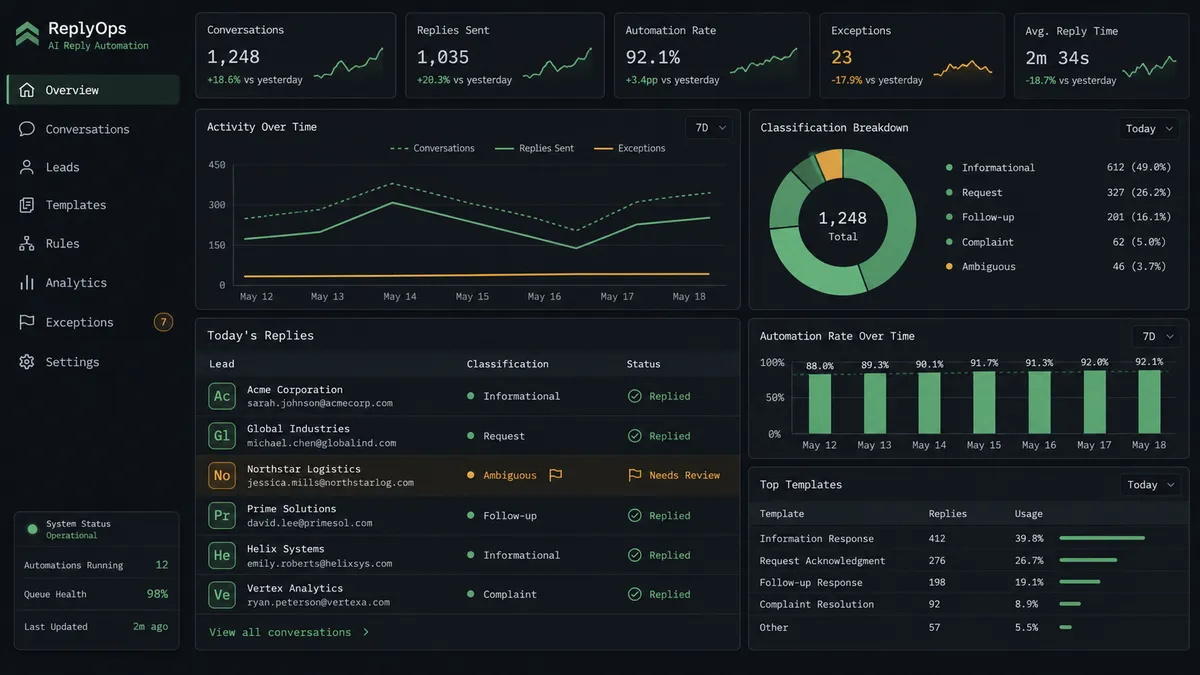Screen dimensions: 1200x675
Task: Click the Global Industries Gl avatar
Action: (222, 436)
